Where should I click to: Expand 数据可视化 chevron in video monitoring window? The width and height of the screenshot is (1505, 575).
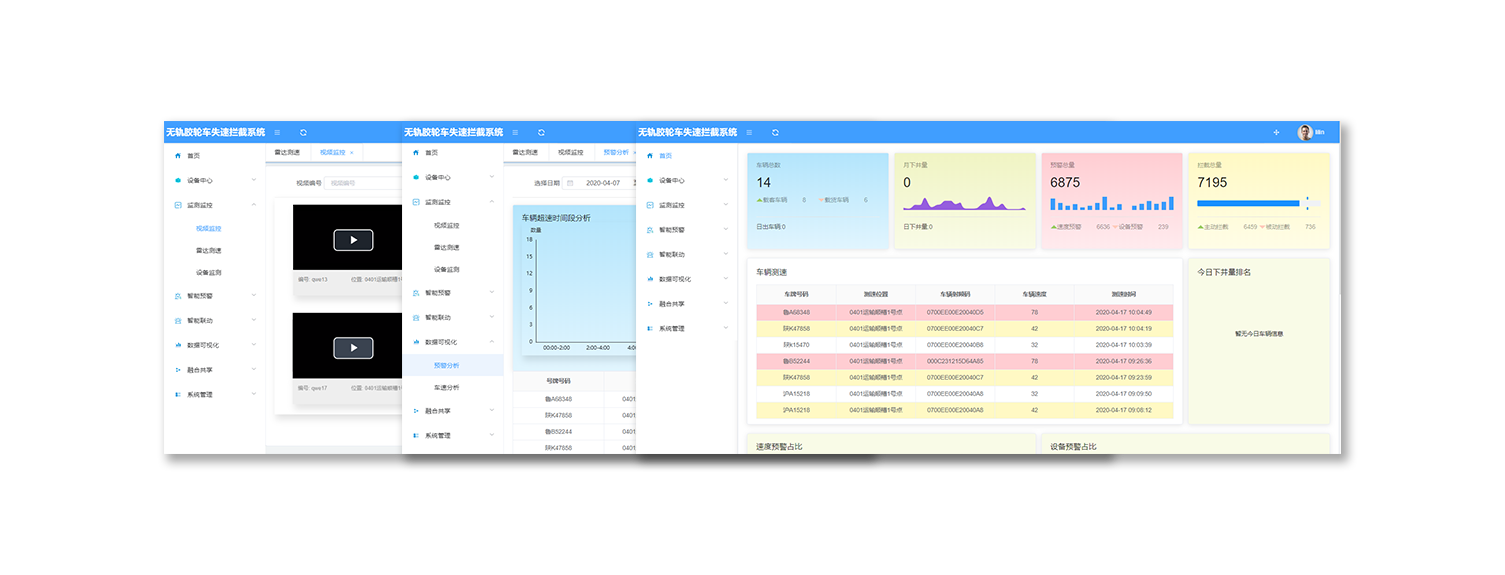pos(254,345)
